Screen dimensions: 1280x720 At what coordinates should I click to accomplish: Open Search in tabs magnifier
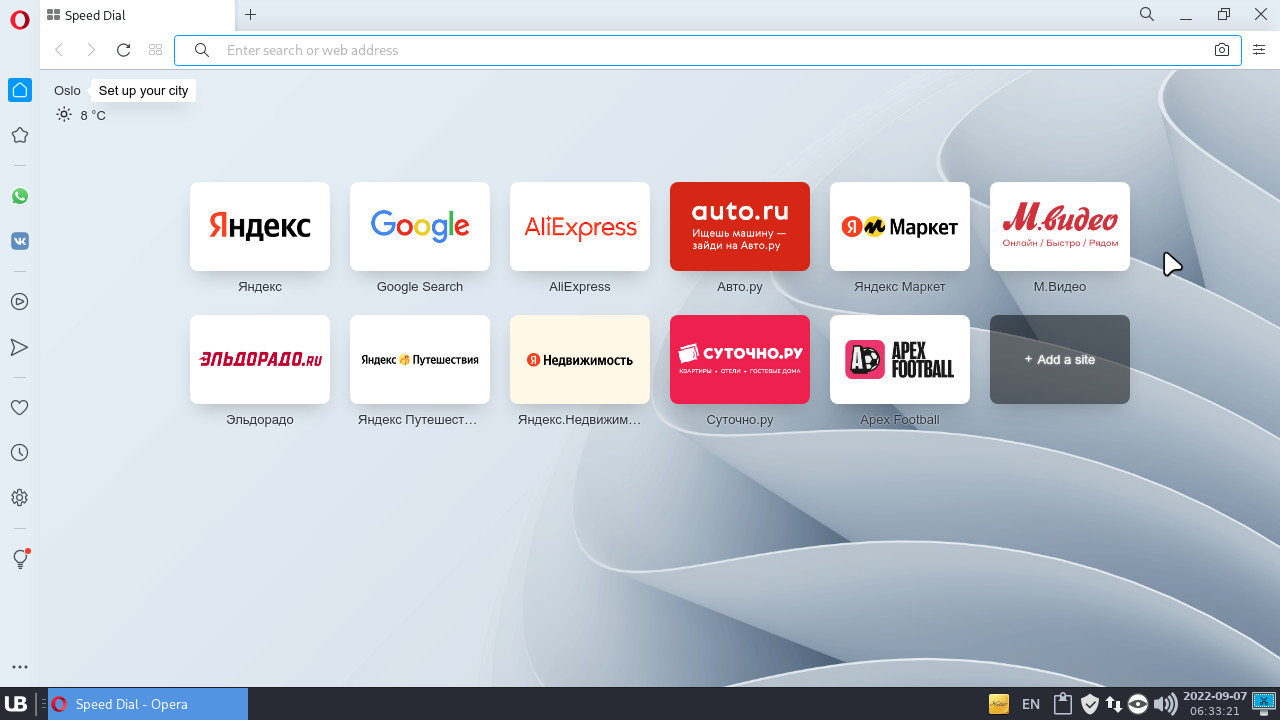click(1147, 14)
